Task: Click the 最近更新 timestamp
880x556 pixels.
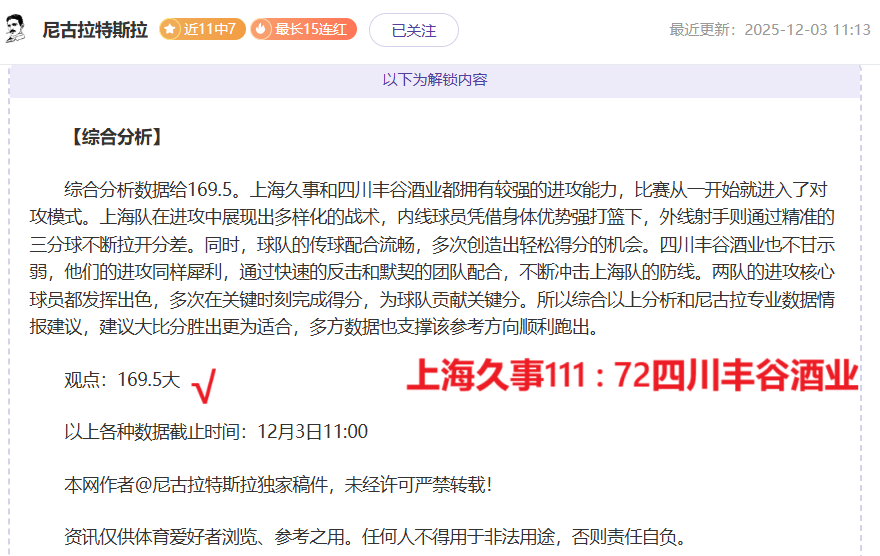Action: coord(769,30)
